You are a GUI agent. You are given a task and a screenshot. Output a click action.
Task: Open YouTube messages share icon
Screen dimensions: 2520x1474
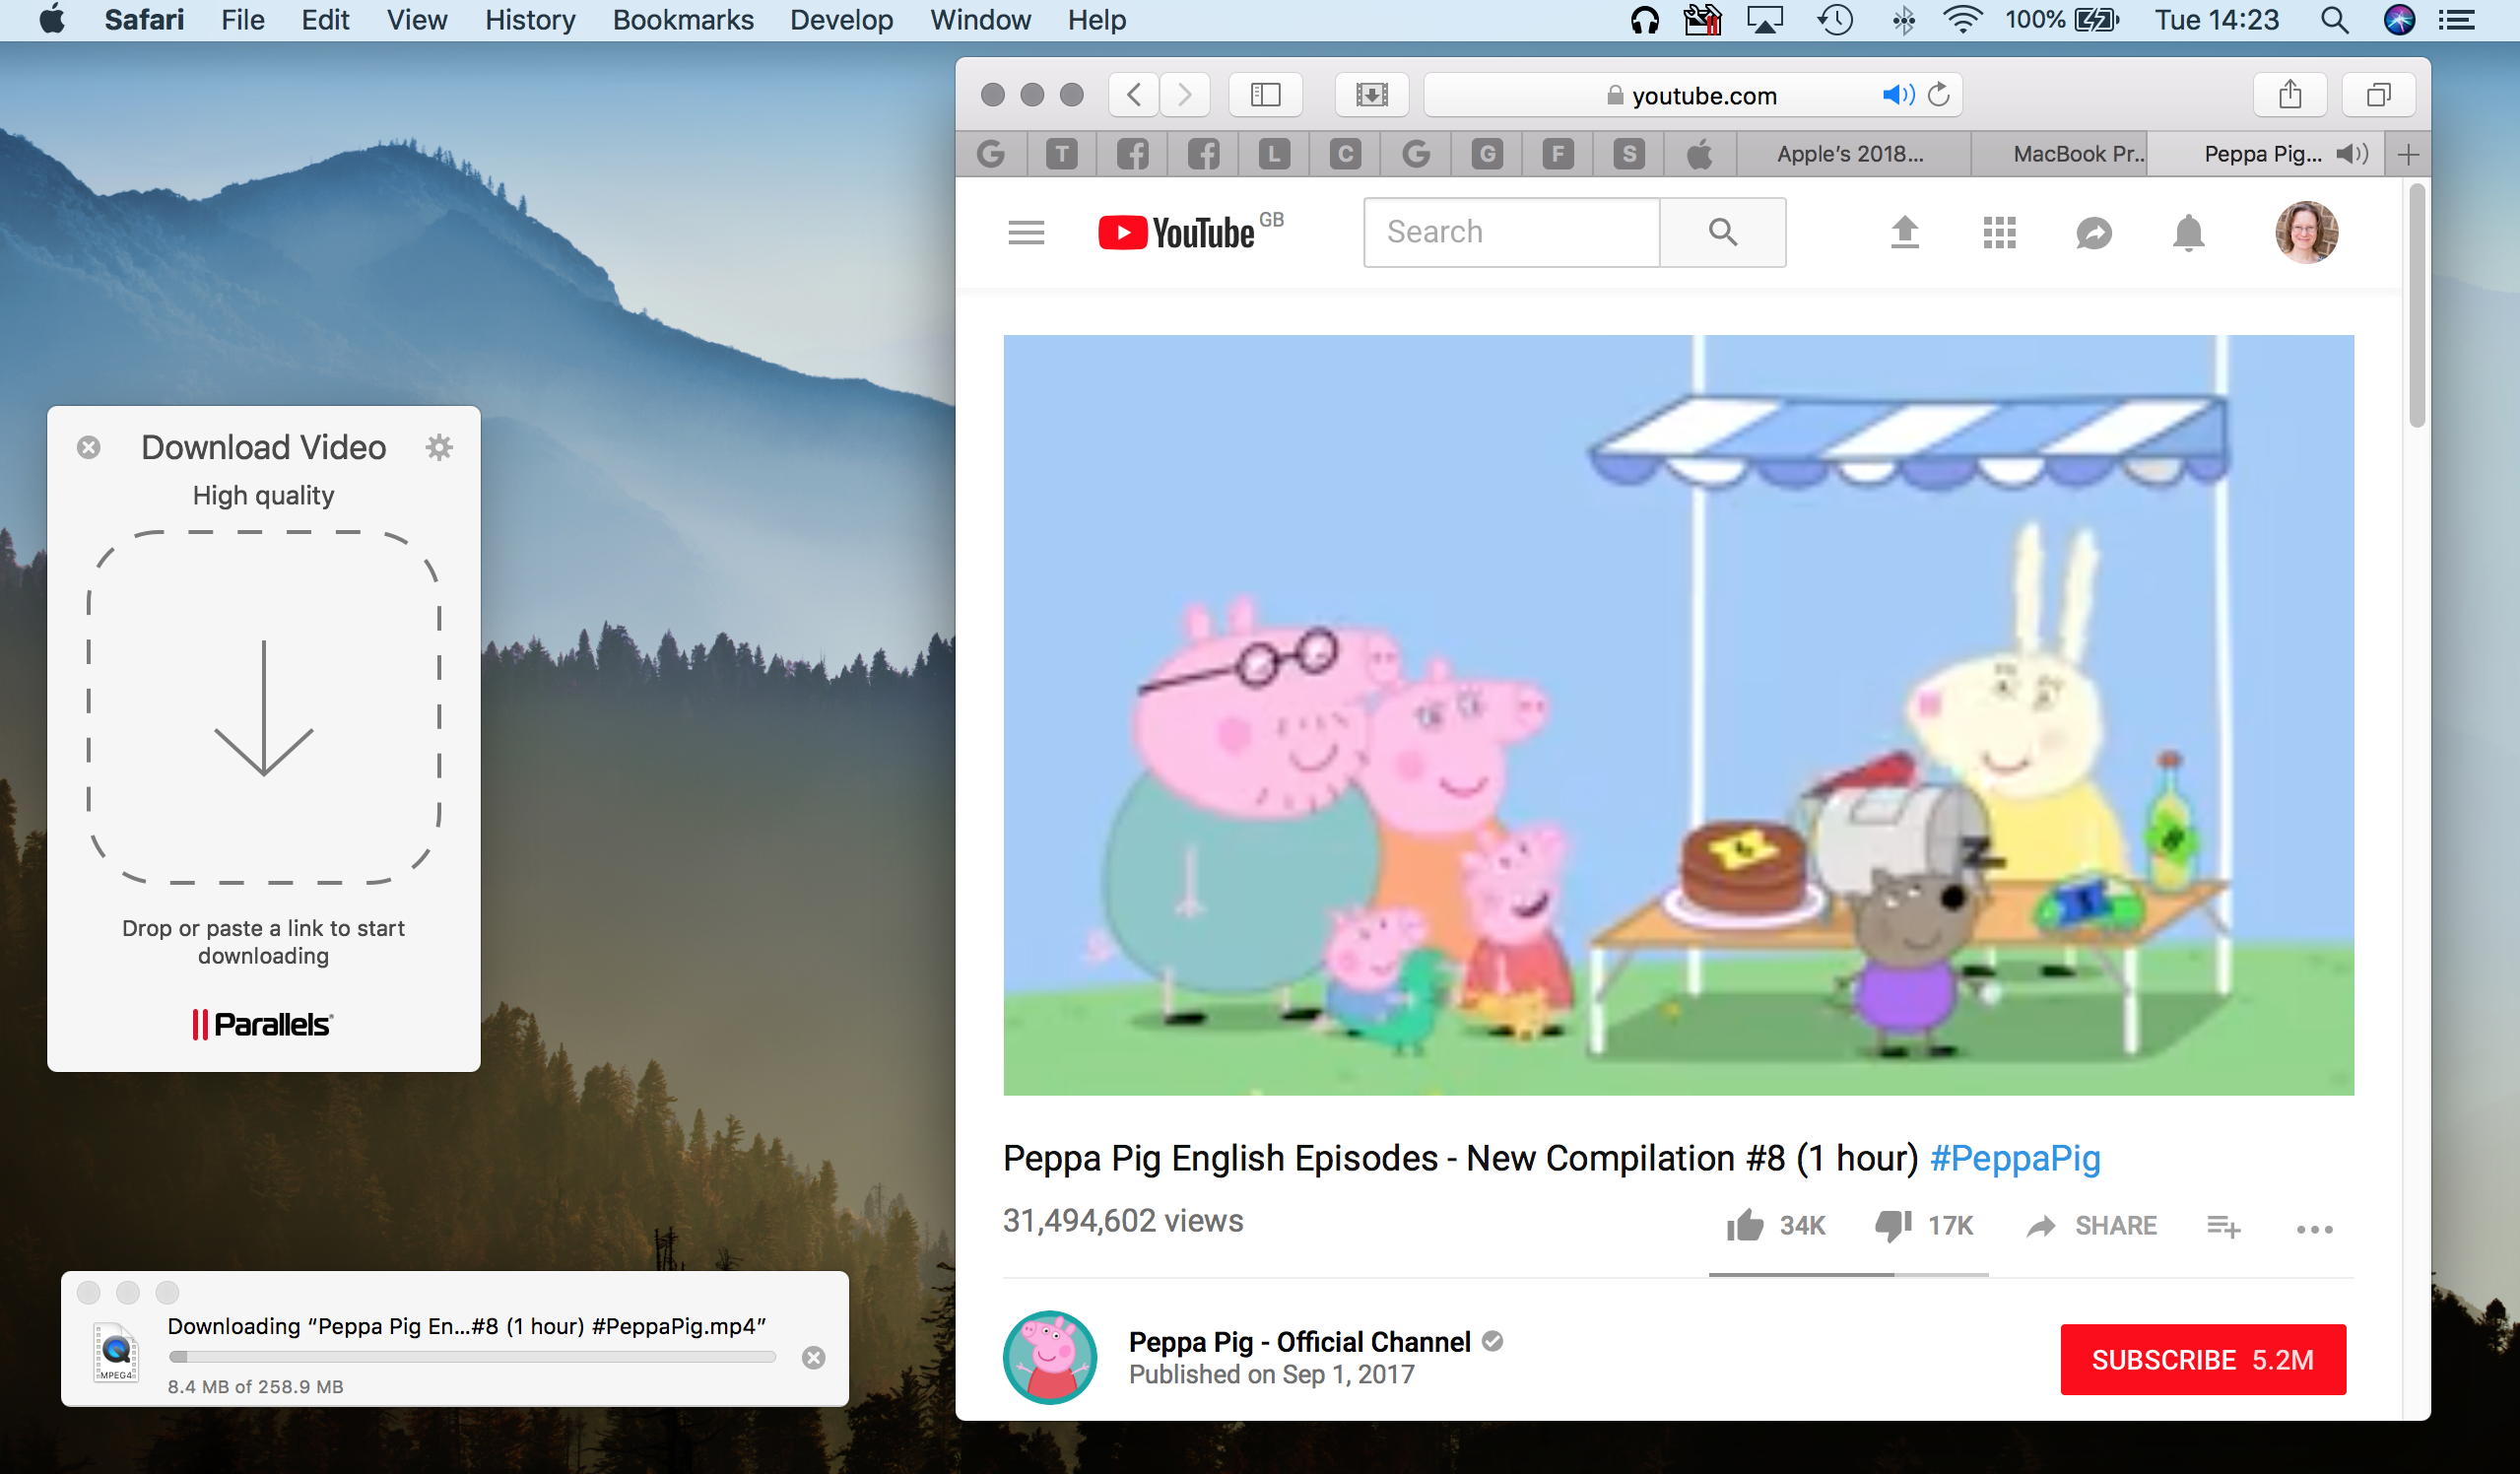click(x=2094, y=232)
